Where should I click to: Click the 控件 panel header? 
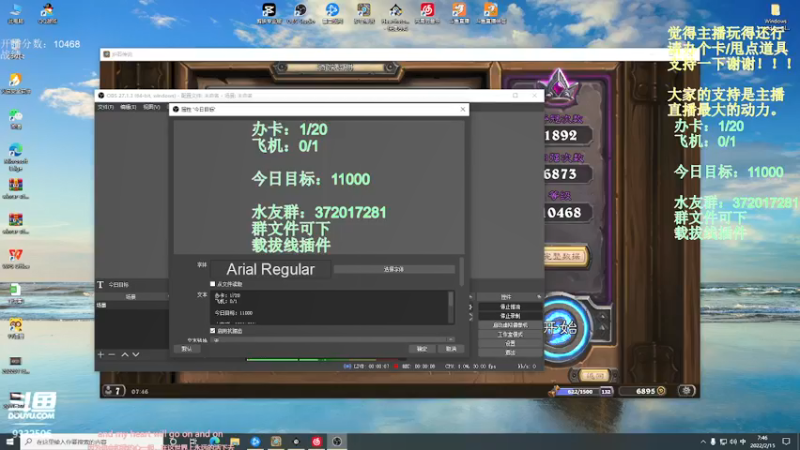click(x=506, y=297)
